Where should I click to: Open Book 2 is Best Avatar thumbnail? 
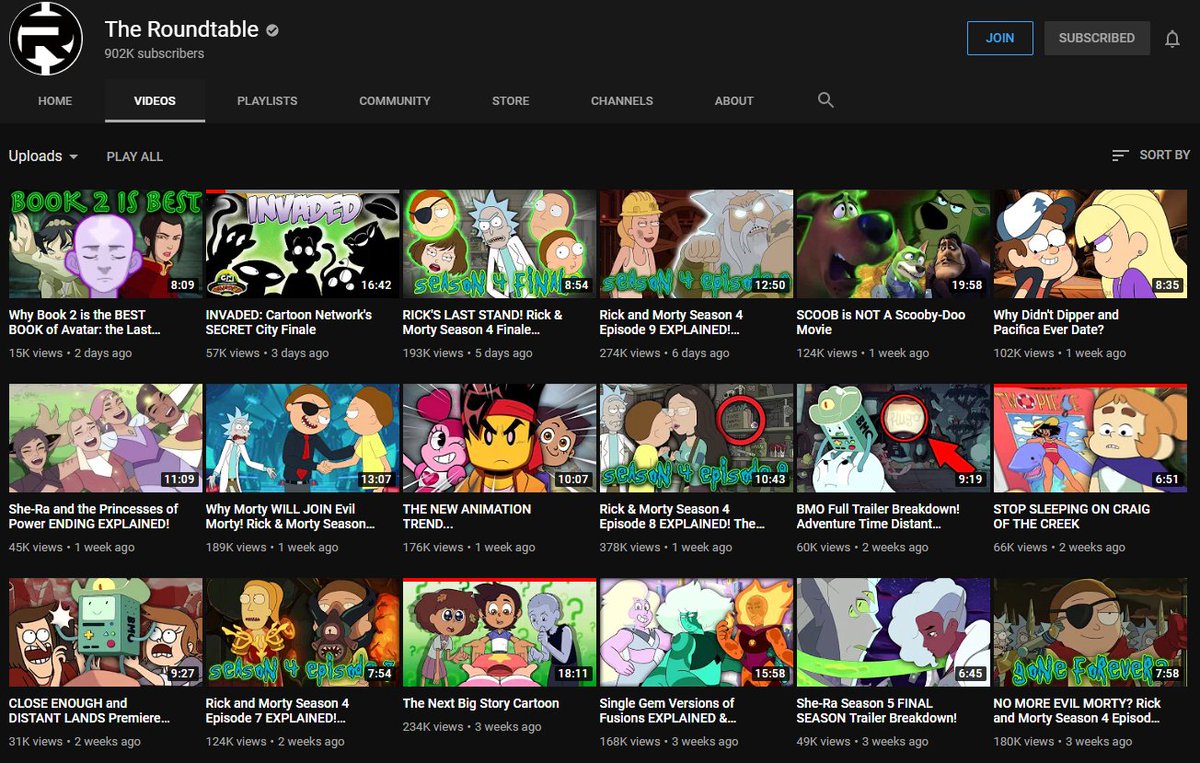coord(105,244)
